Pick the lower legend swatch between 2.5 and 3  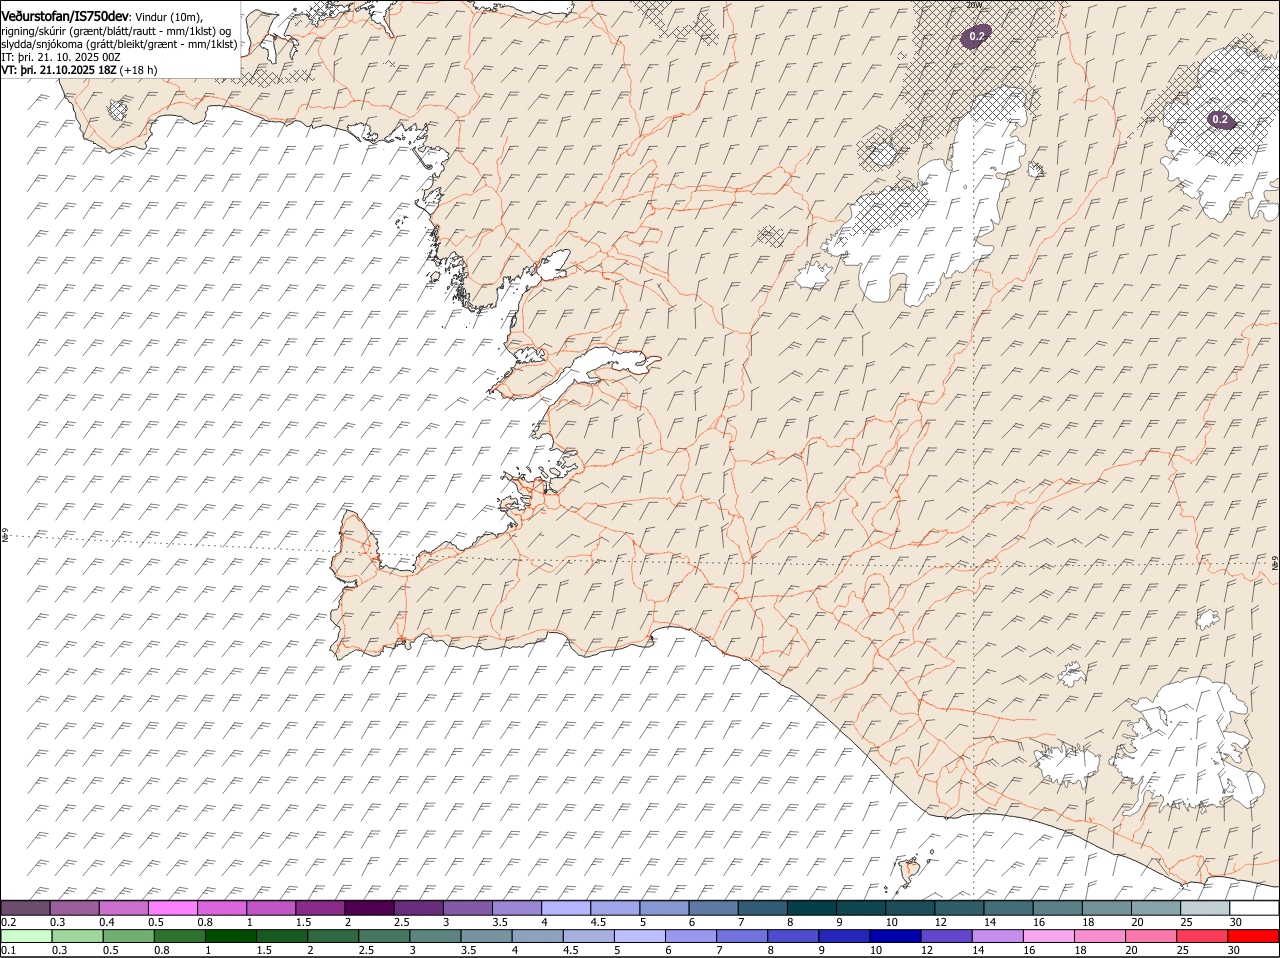(x=384, y=936)
